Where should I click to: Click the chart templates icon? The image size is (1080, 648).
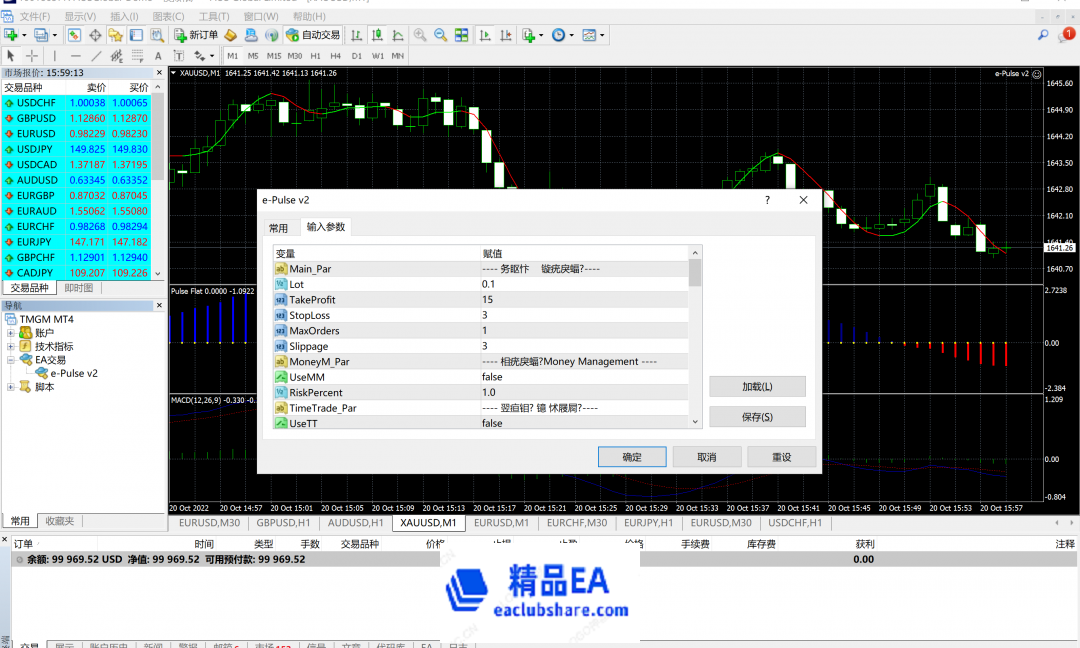pos(589,35)
